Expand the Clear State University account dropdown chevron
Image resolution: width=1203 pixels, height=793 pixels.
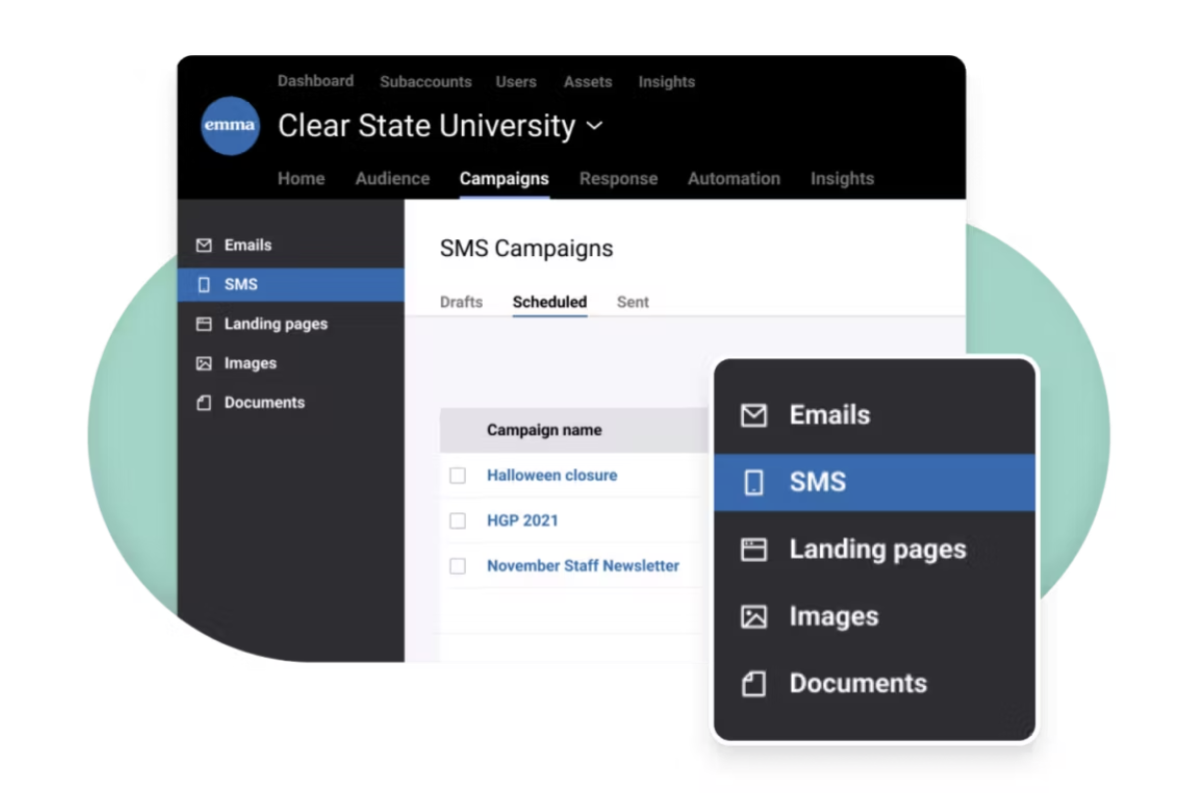coord(594,126)
